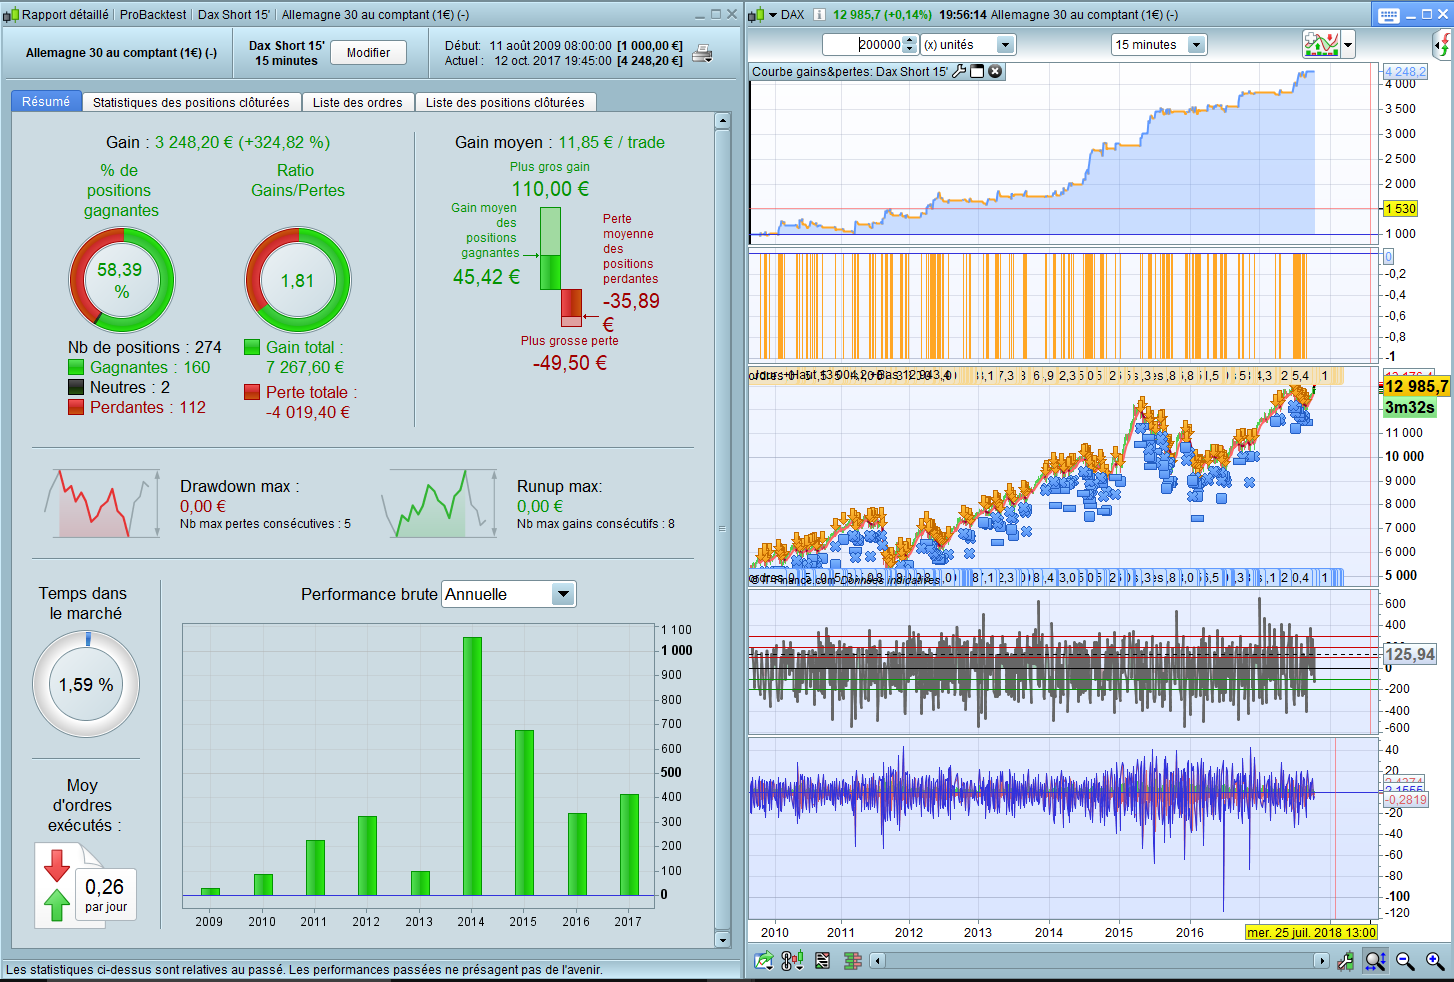Image resolution: width=1454 pixels, height=982 pixels.
Task: Open the chart export/share icon in bottom toolbar
Action: (x=764, y=961)
